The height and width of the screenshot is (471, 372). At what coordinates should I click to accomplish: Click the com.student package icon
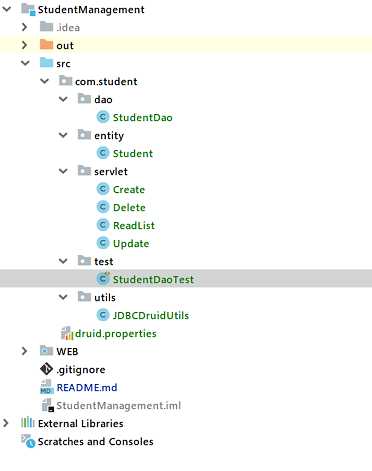coord(65,80)
